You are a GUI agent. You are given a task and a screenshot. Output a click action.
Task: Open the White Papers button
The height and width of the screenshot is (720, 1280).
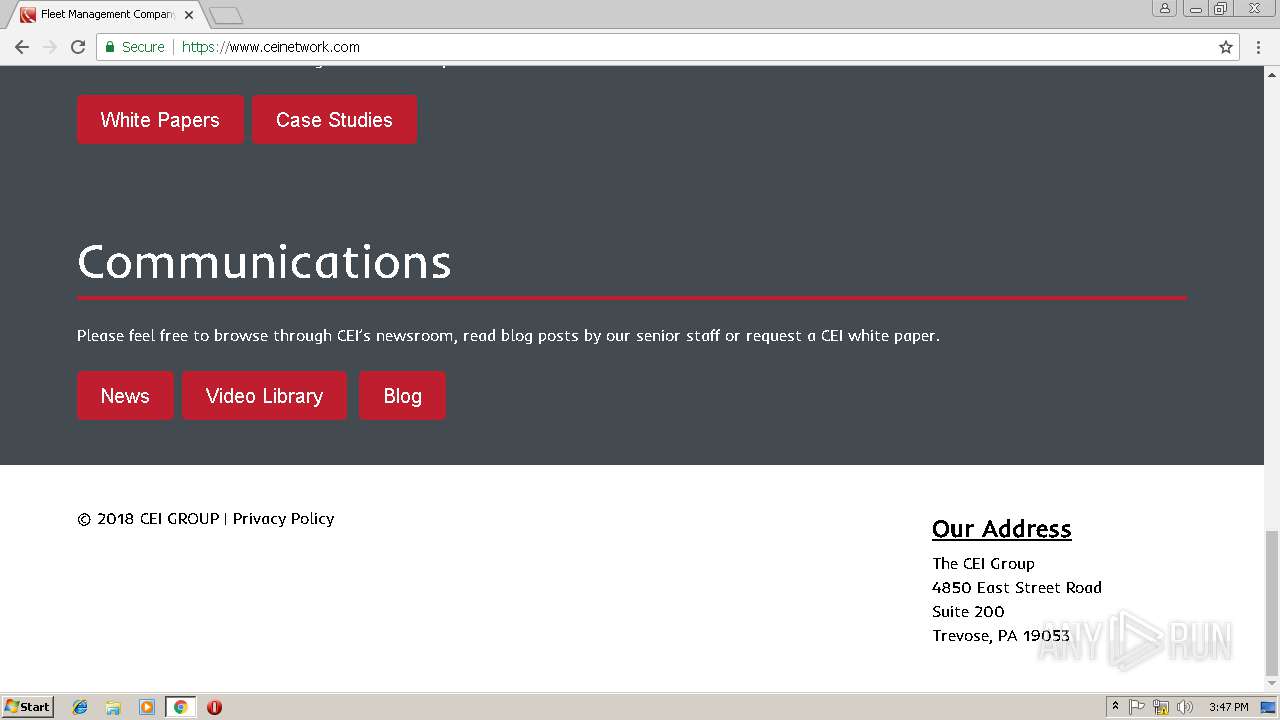[160, 120]
